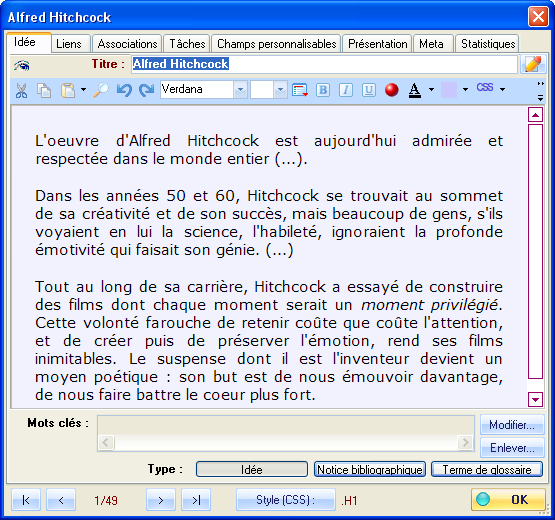Switch to the Présentation tab
The width and height of the screenshot is (555, 520).
coord(377,44)
